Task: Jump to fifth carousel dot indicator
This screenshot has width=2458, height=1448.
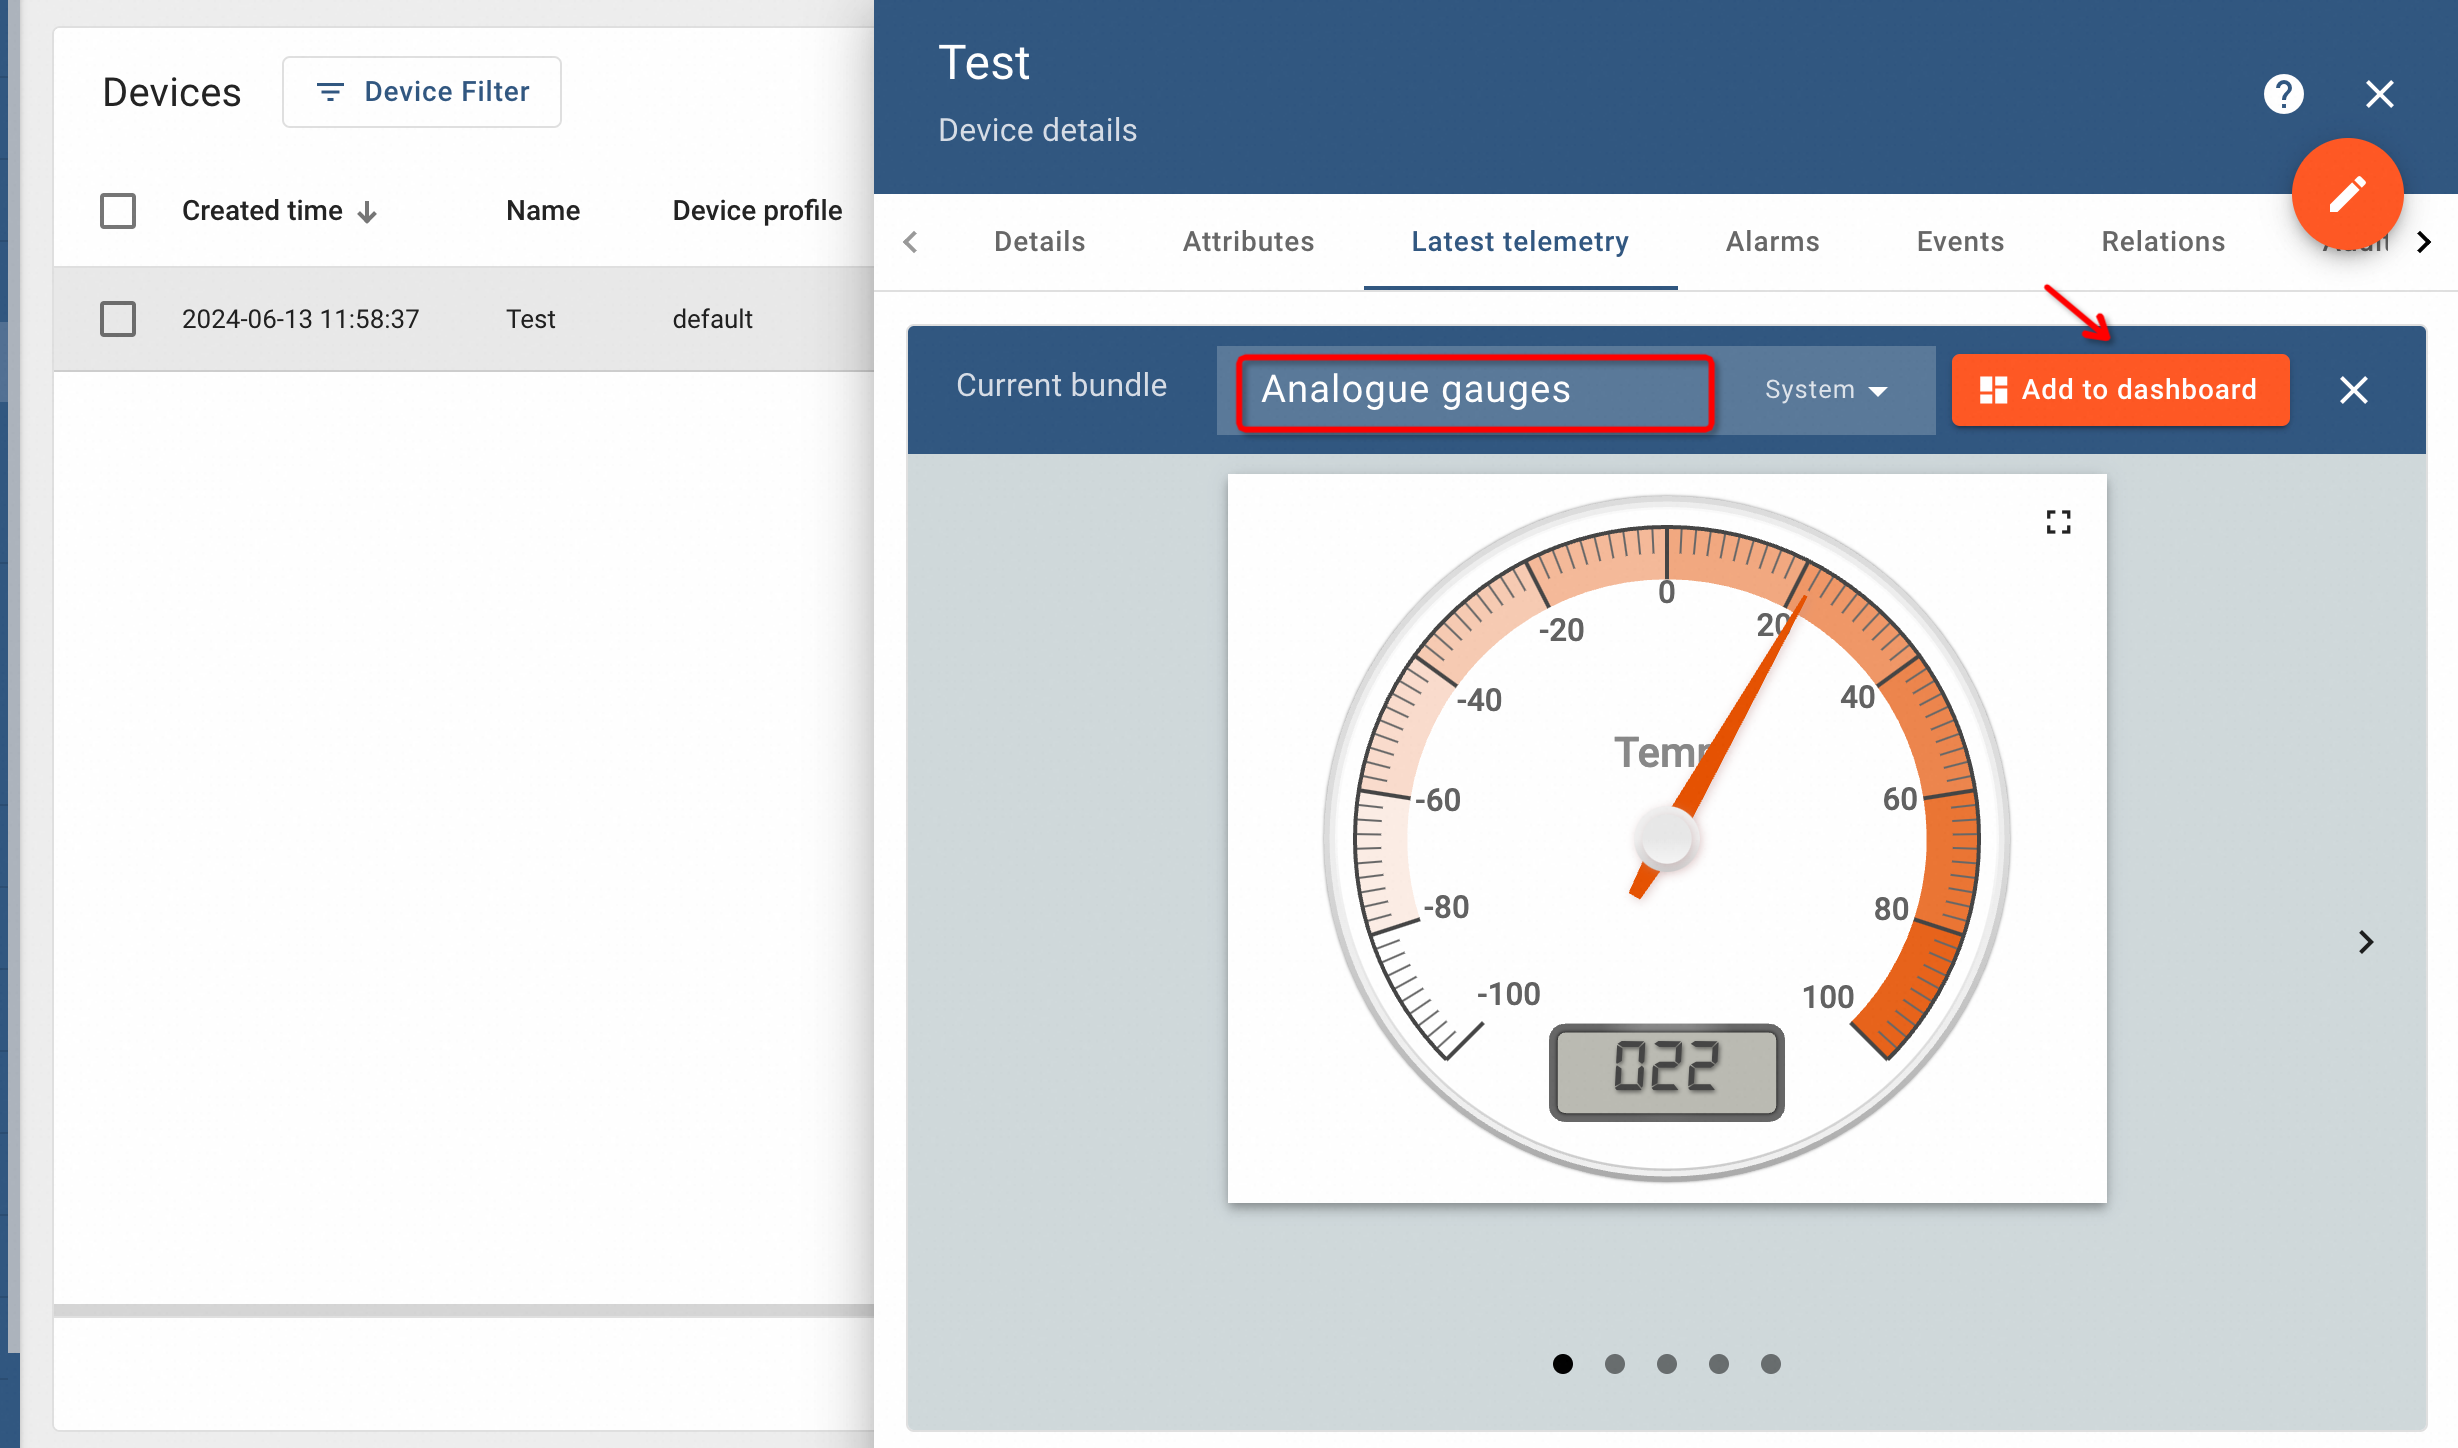Action: (x=1771, y=1364)
